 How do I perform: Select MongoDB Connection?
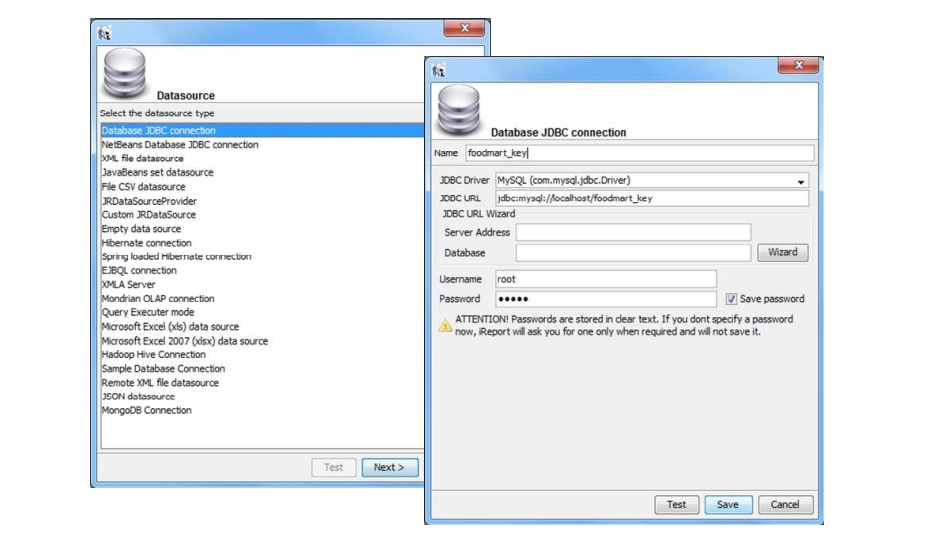click(x=146, y=410)
